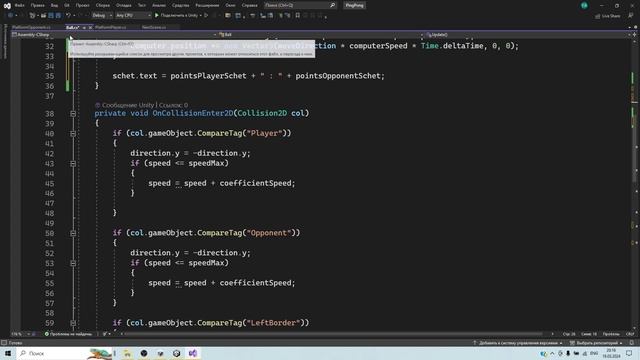Switch to the PlatformPlayer.cs tab
The width and height of the screenshot is (640, 360).
pos(111,27)
